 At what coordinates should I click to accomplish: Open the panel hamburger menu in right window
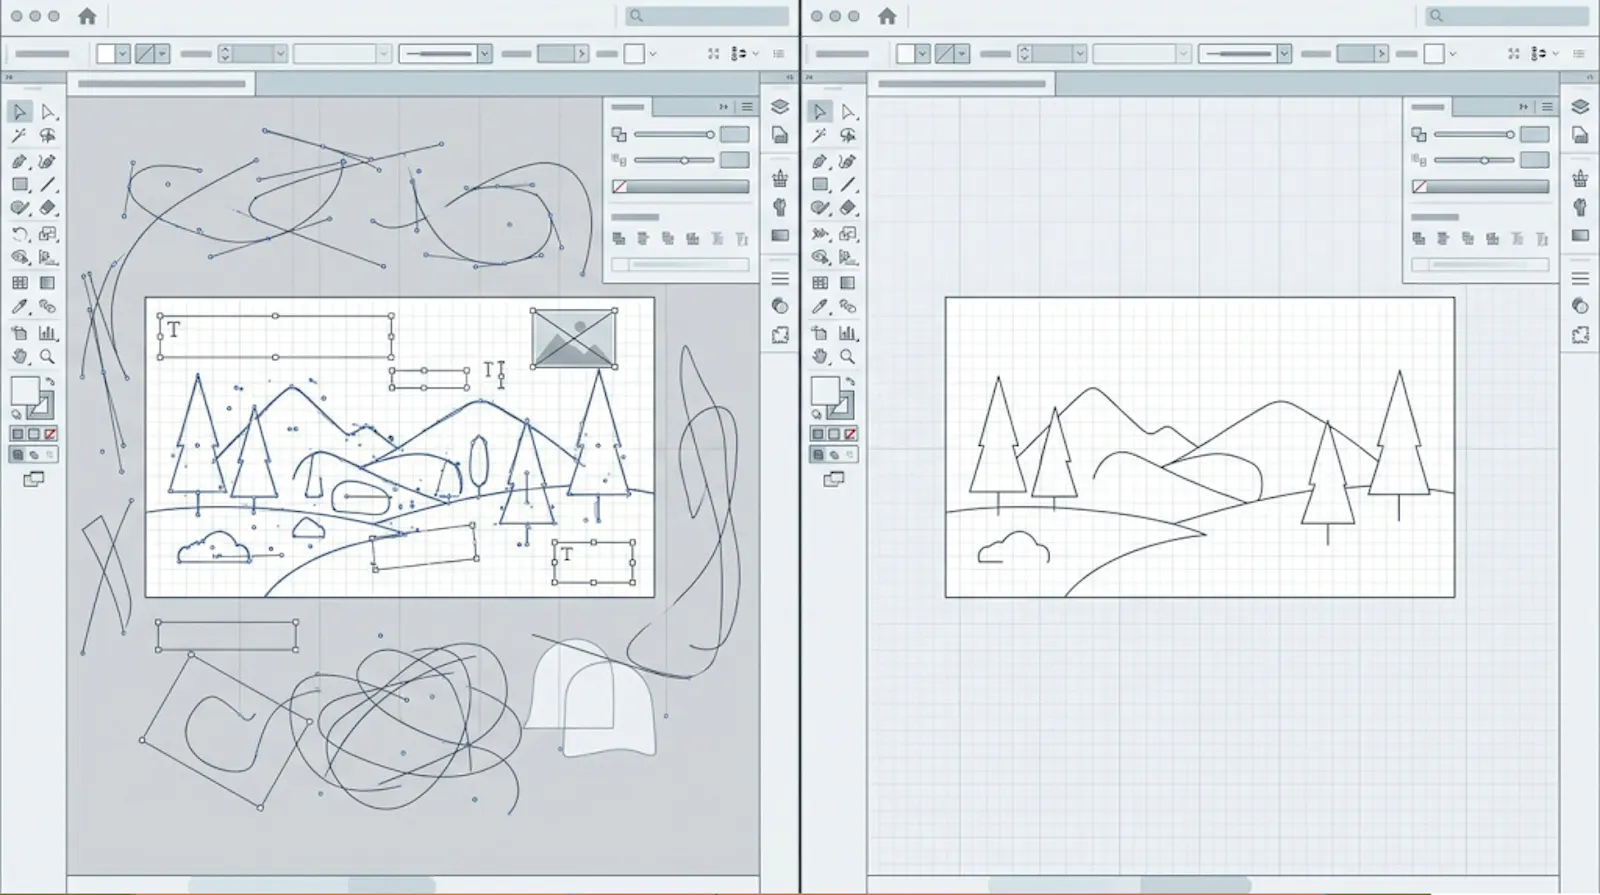[1547, 107]
